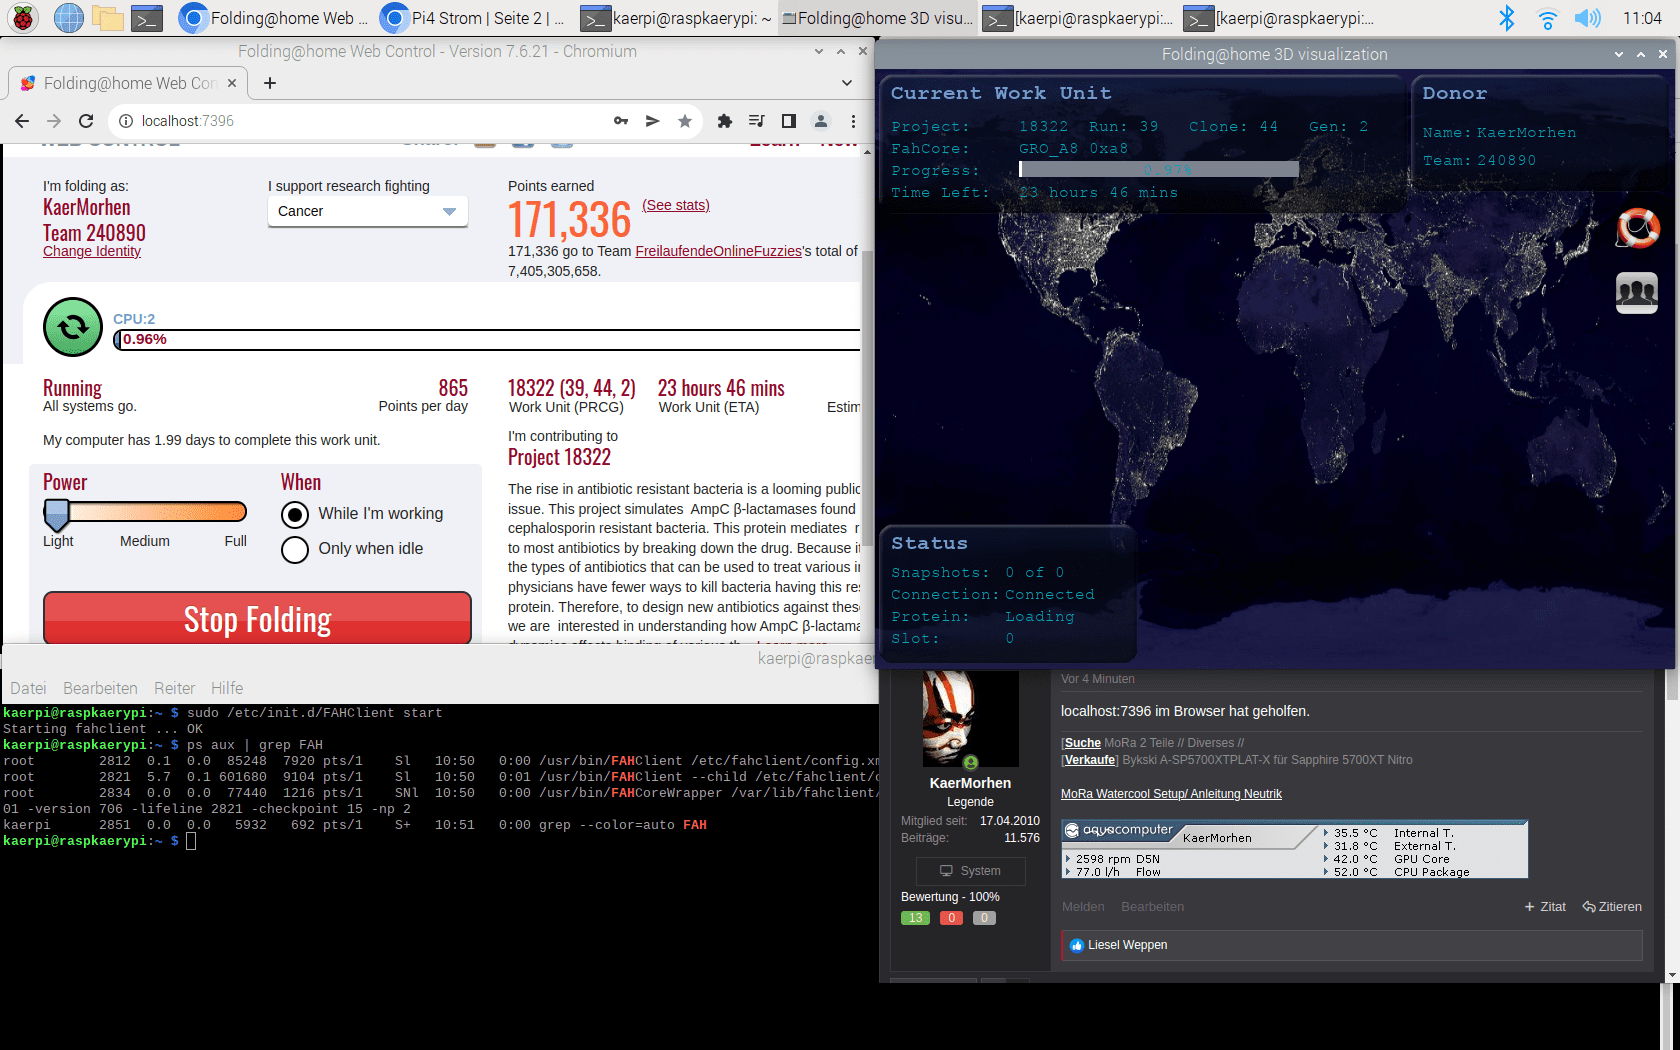Open the Chromium extensions puzzle icon
This screenshot has width=1680, height=1050.
click(x=725, y=121)
